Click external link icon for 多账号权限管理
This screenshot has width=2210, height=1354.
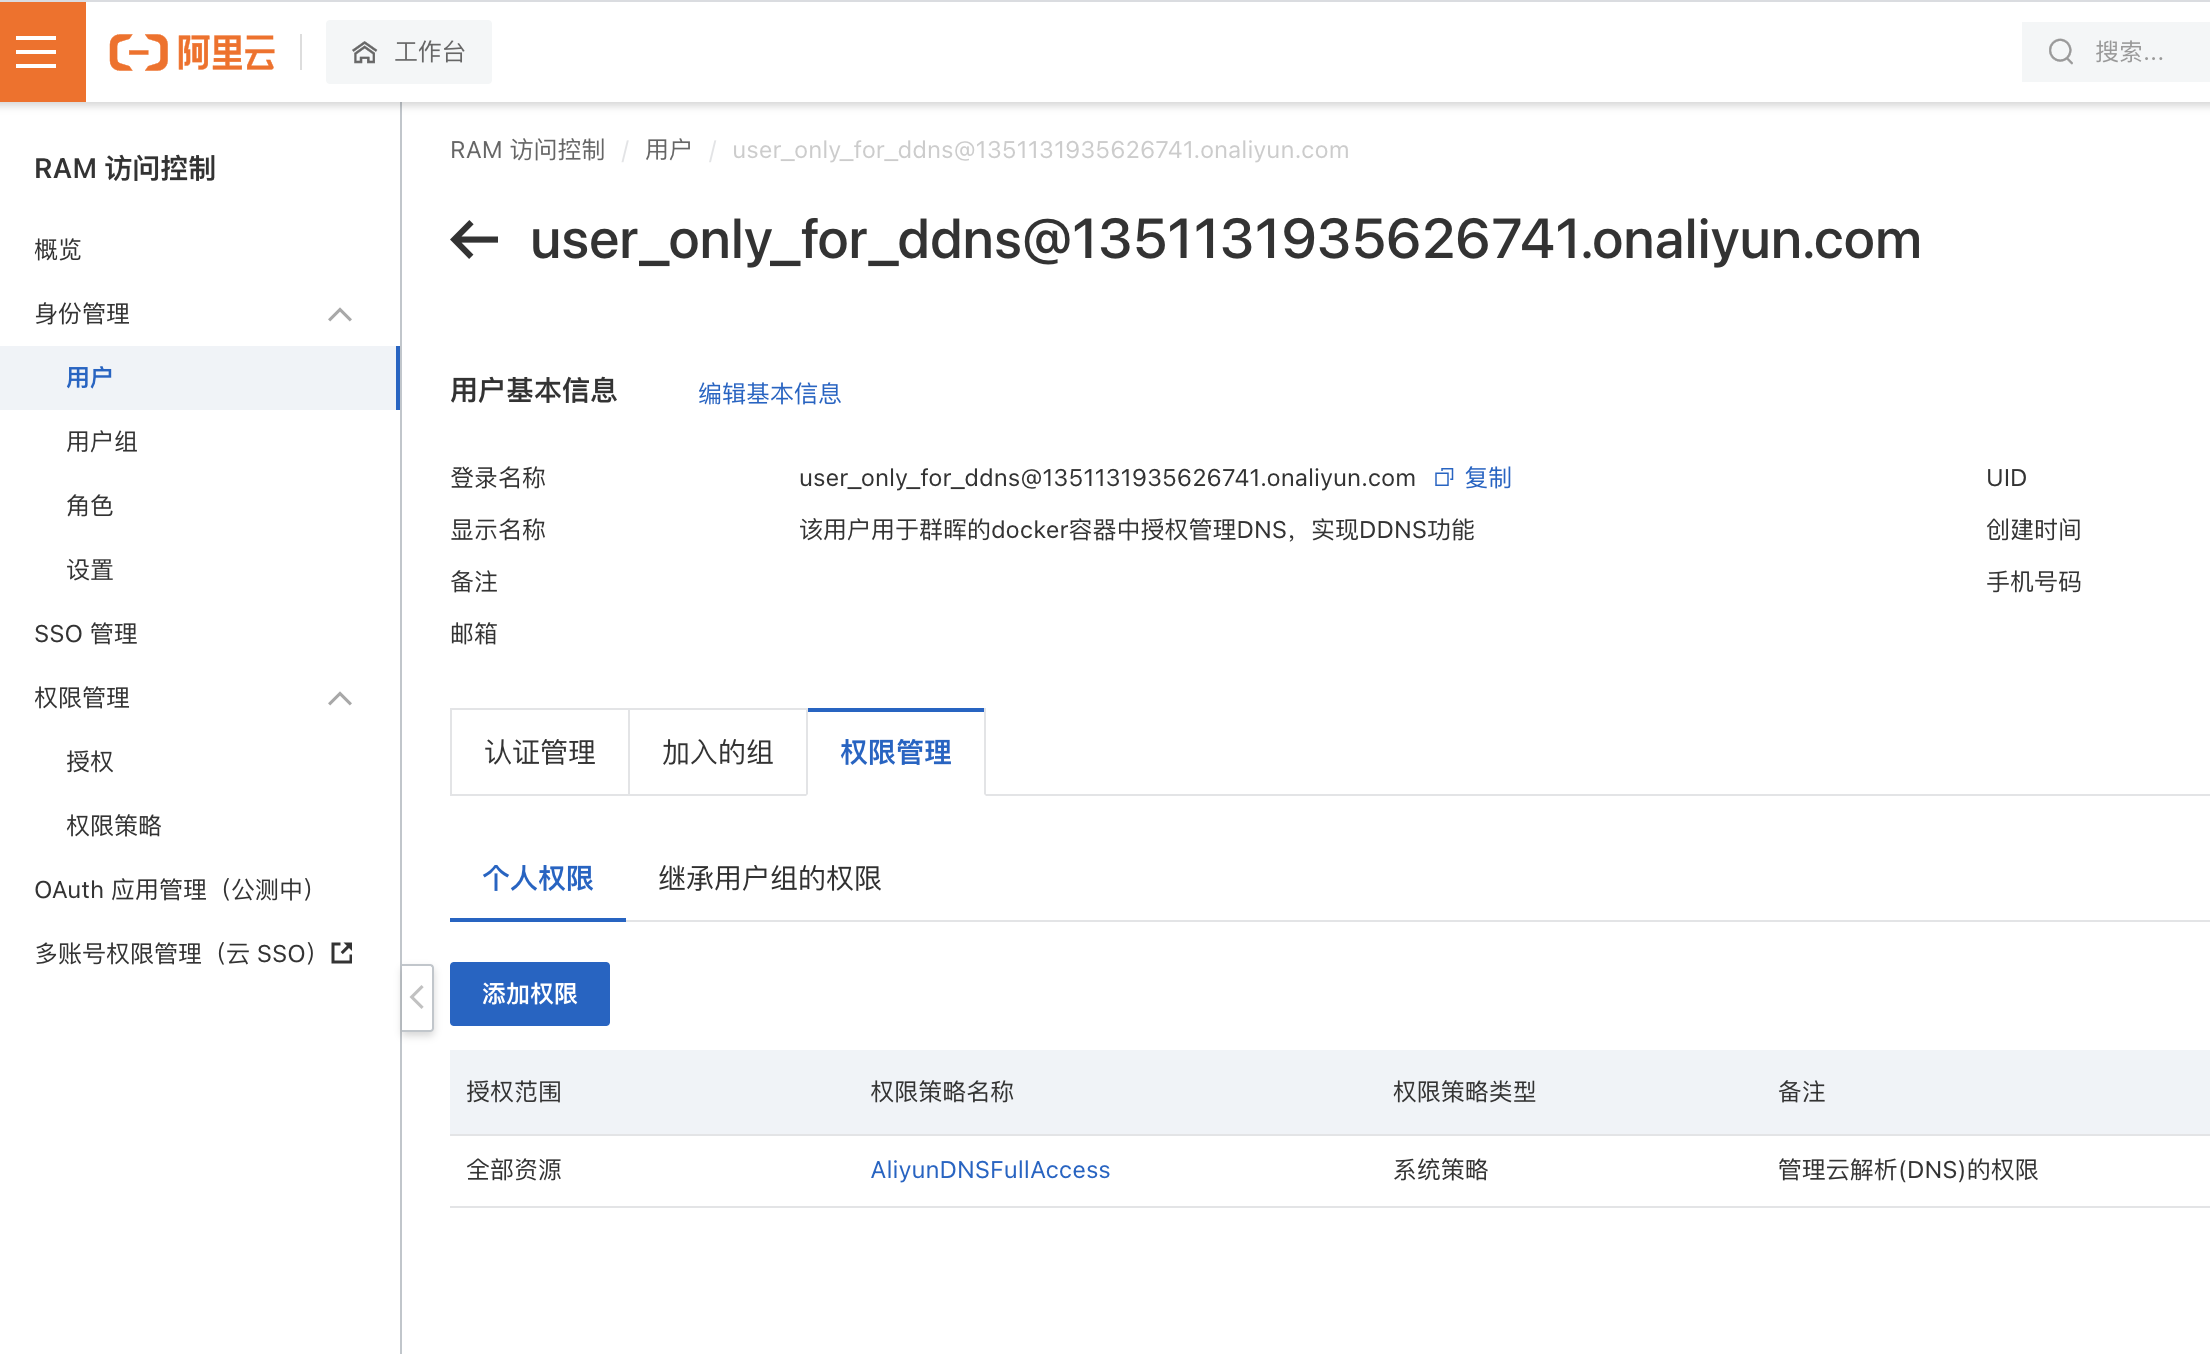tap(342, 952)
